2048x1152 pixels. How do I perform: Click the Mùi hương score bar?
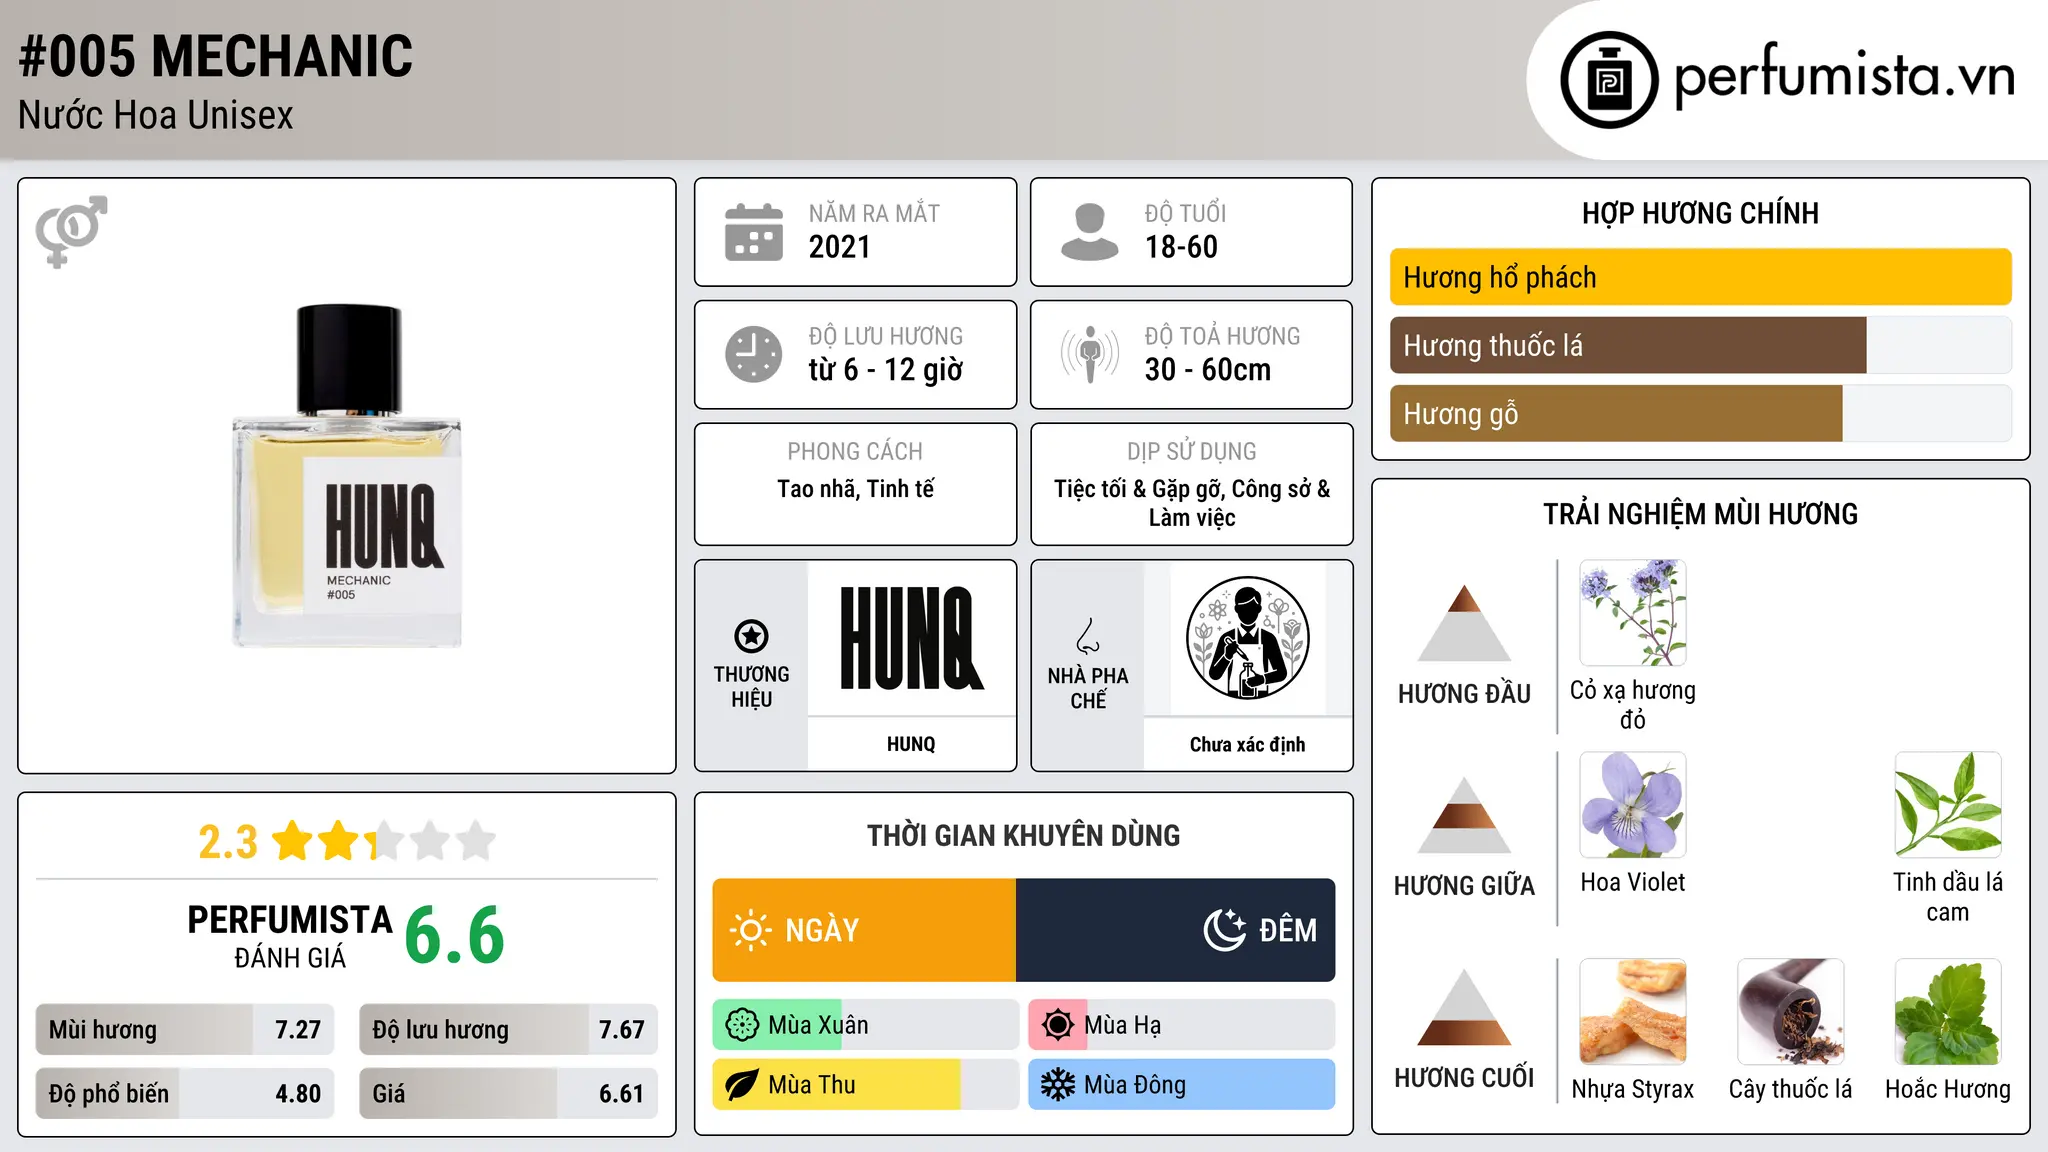(x=185, y=1029)
